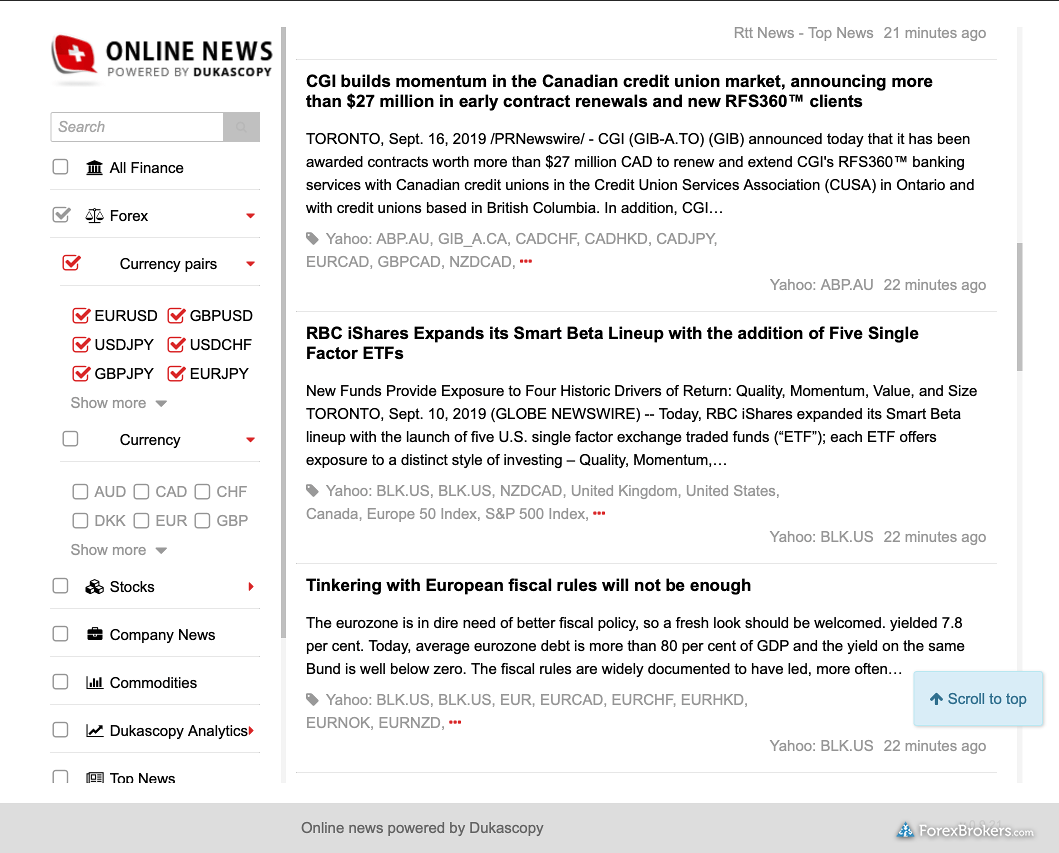Screen dimensions: 1059x853
Task: Click Yahoo: ABP.AU source label
Action: coord(821,285)
